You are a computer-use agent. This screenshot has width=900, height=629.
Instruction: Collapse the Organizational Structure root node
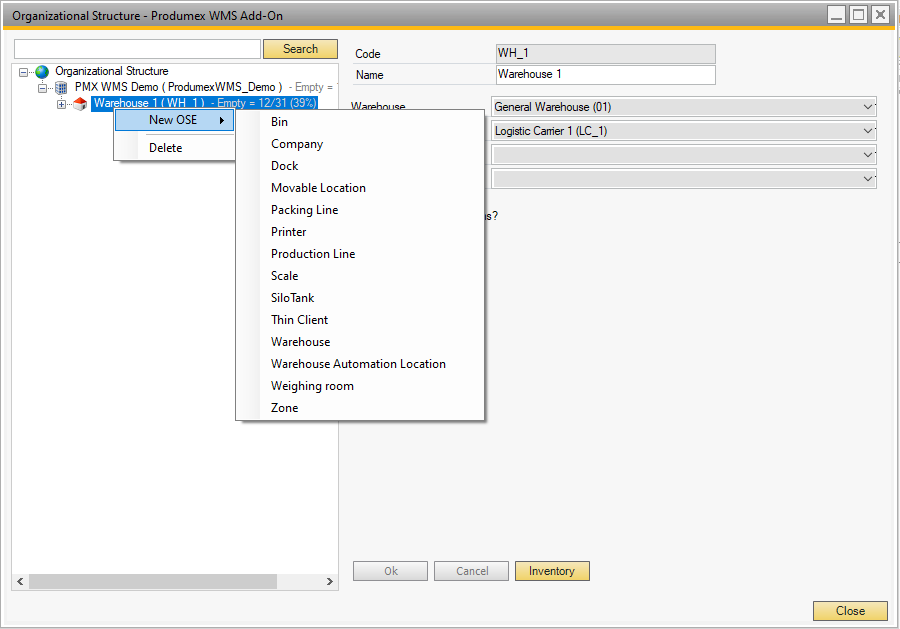pos(24,72)
